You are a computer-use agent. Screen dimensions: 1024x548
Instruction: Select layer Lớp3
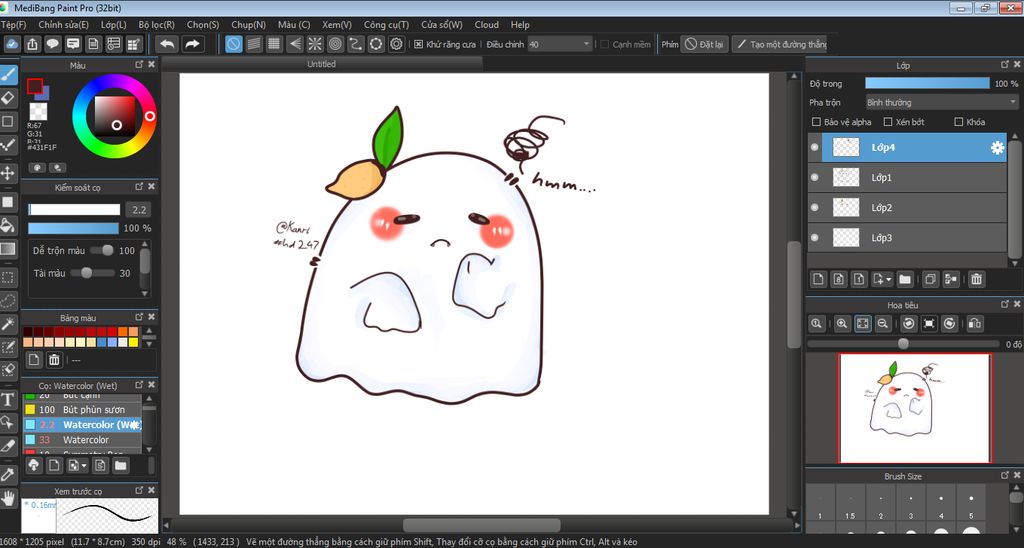[907, 238]
